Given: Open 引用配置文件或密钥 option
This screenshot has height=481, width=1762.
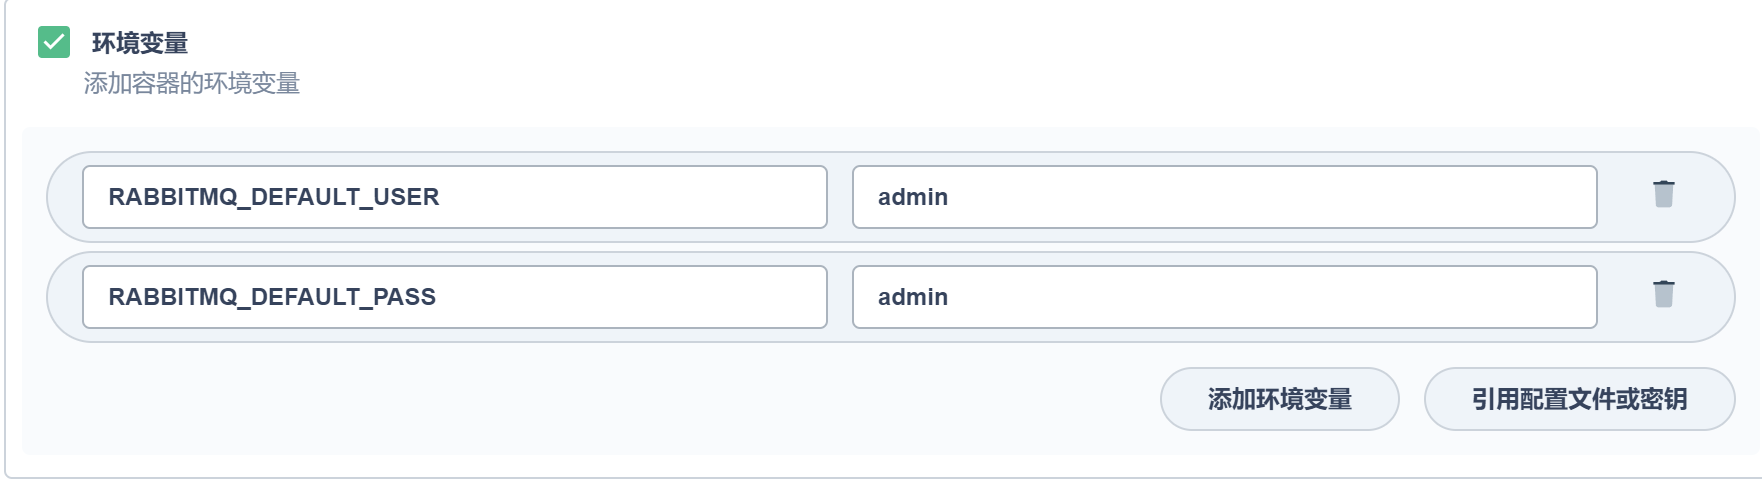Looking at the screenshot, I should click(1578, 399).
